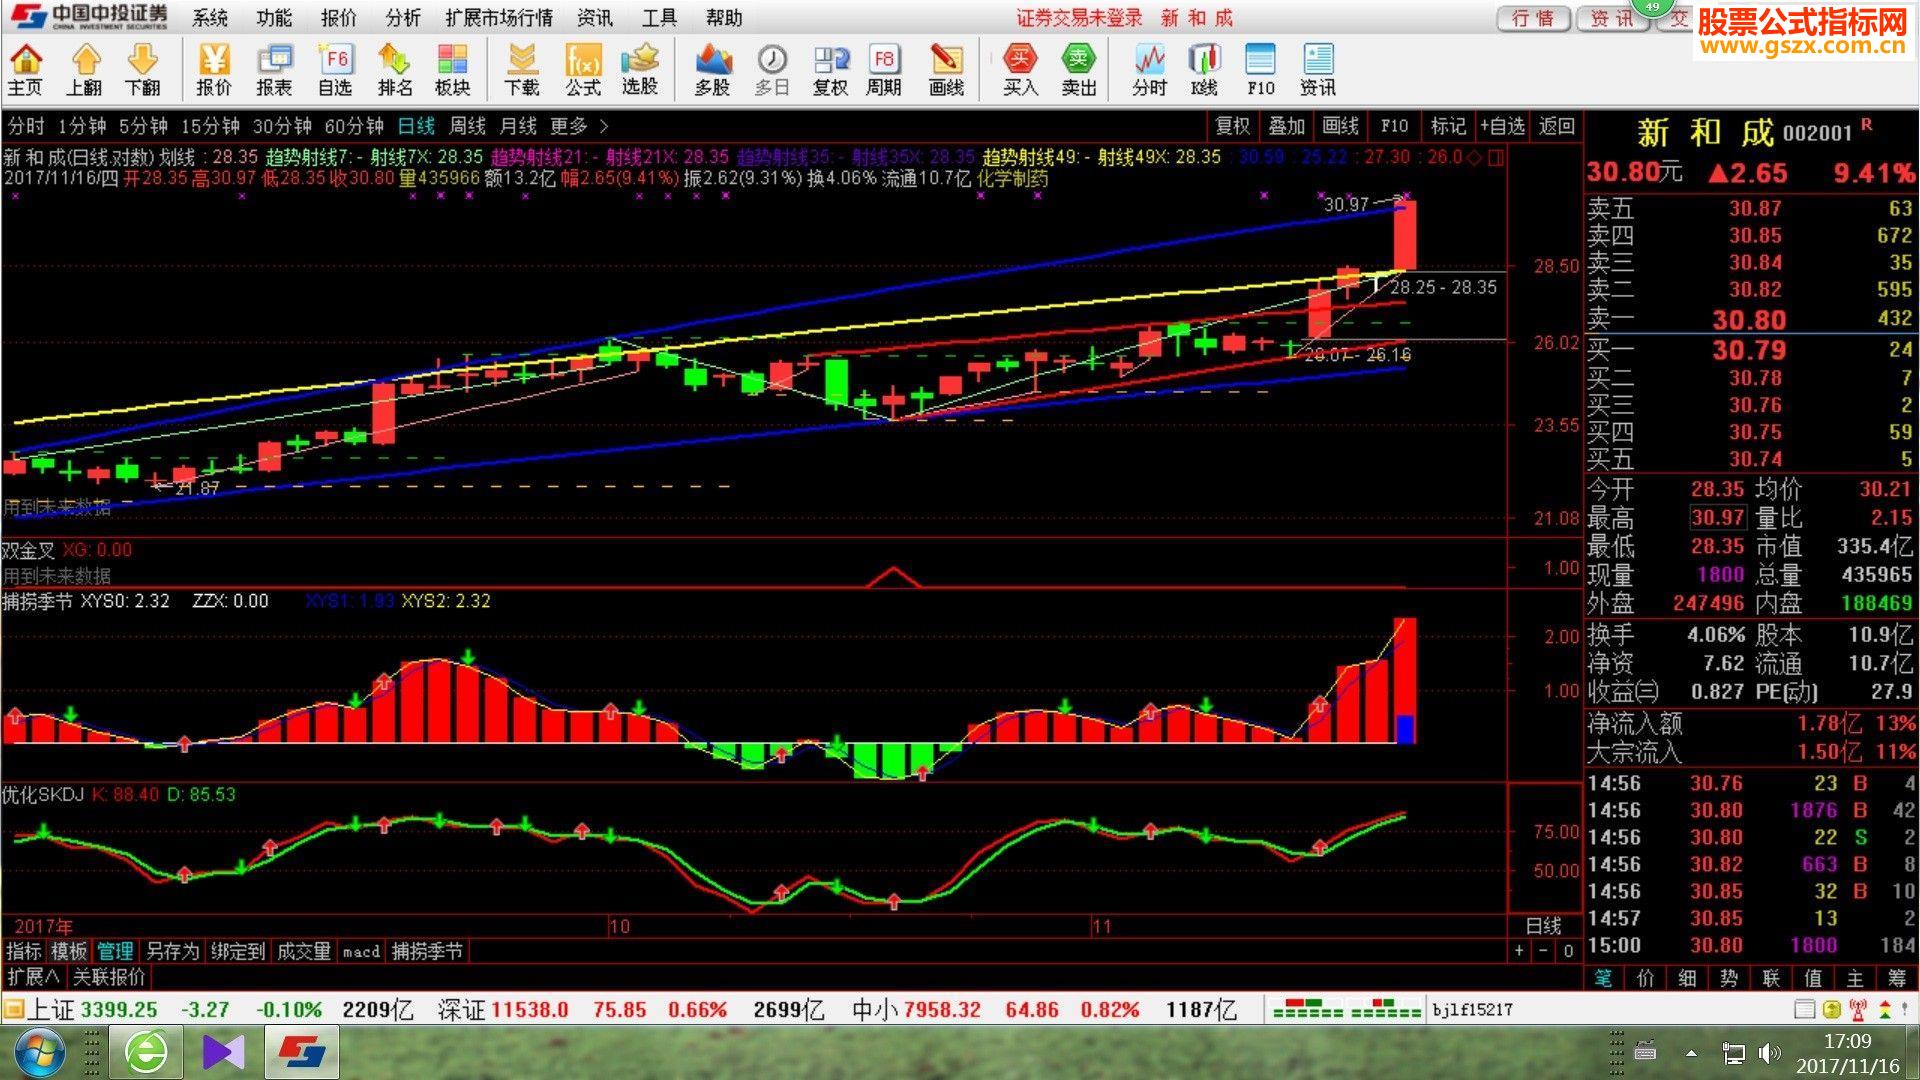This screenshot has width=1920, height=1080.
Task: Select the 笔 tick detail tab
Action: 1603,978
